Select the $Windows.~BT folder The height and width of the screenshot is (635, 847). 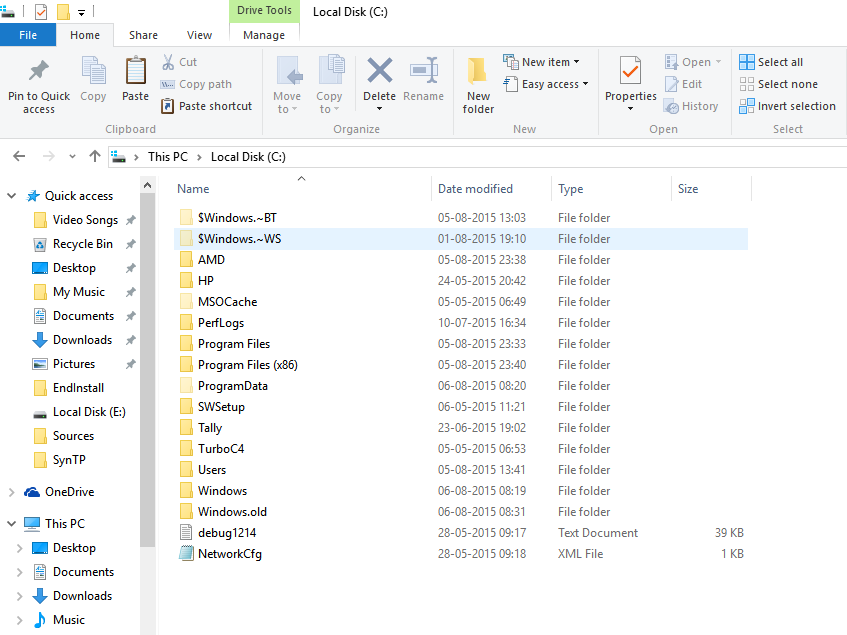pos(237,218)
